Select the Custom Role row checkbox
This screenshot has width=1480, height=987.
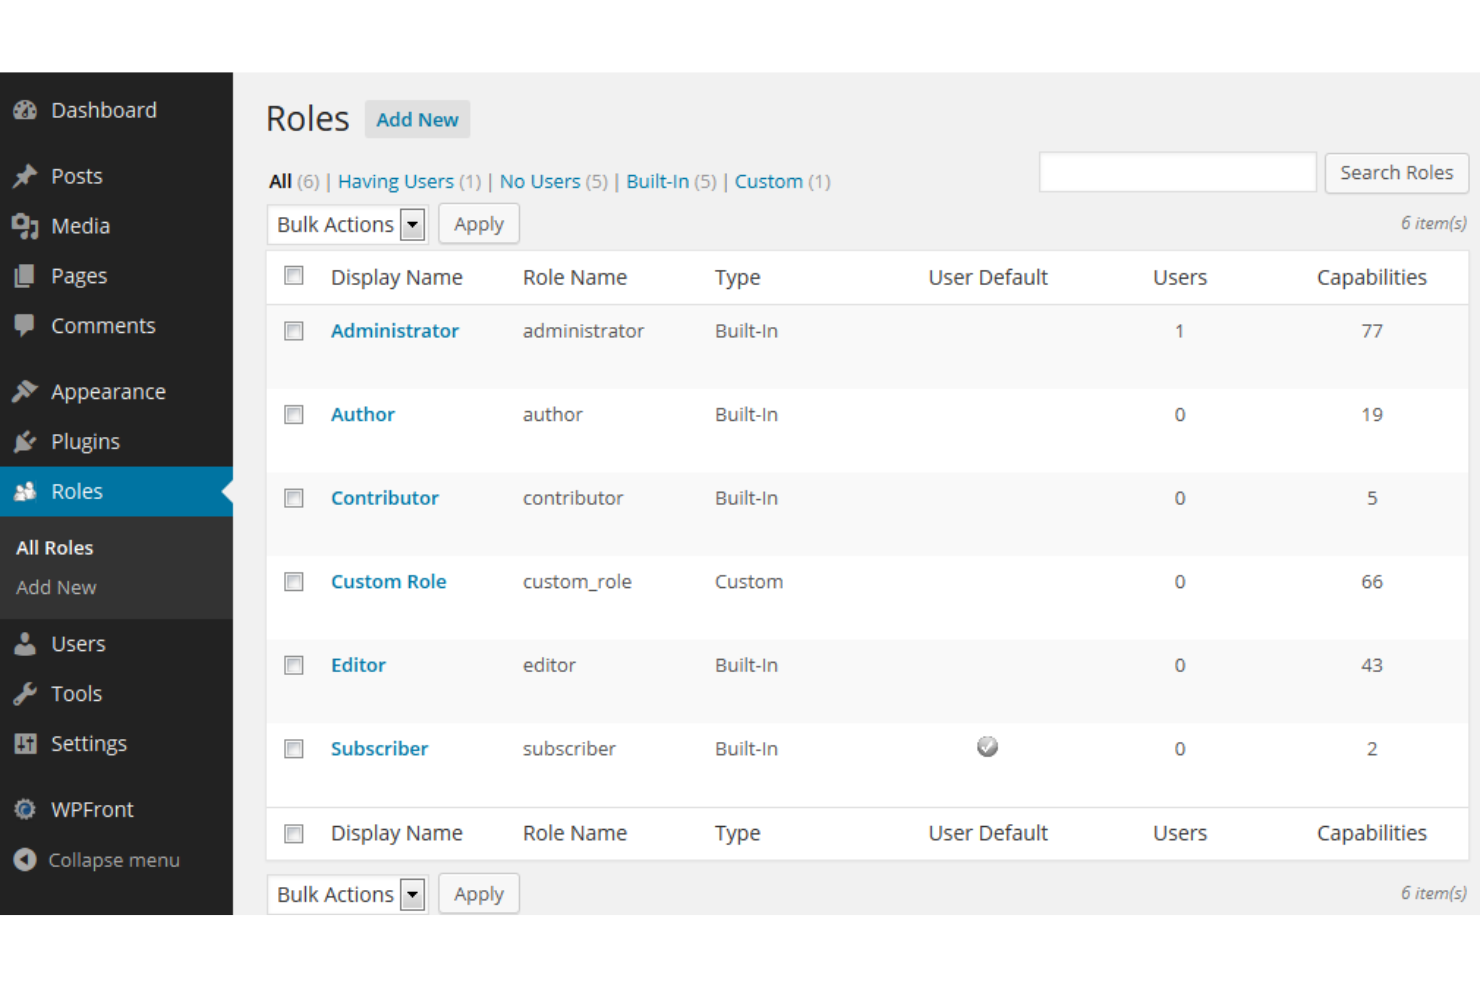(293, 581)
